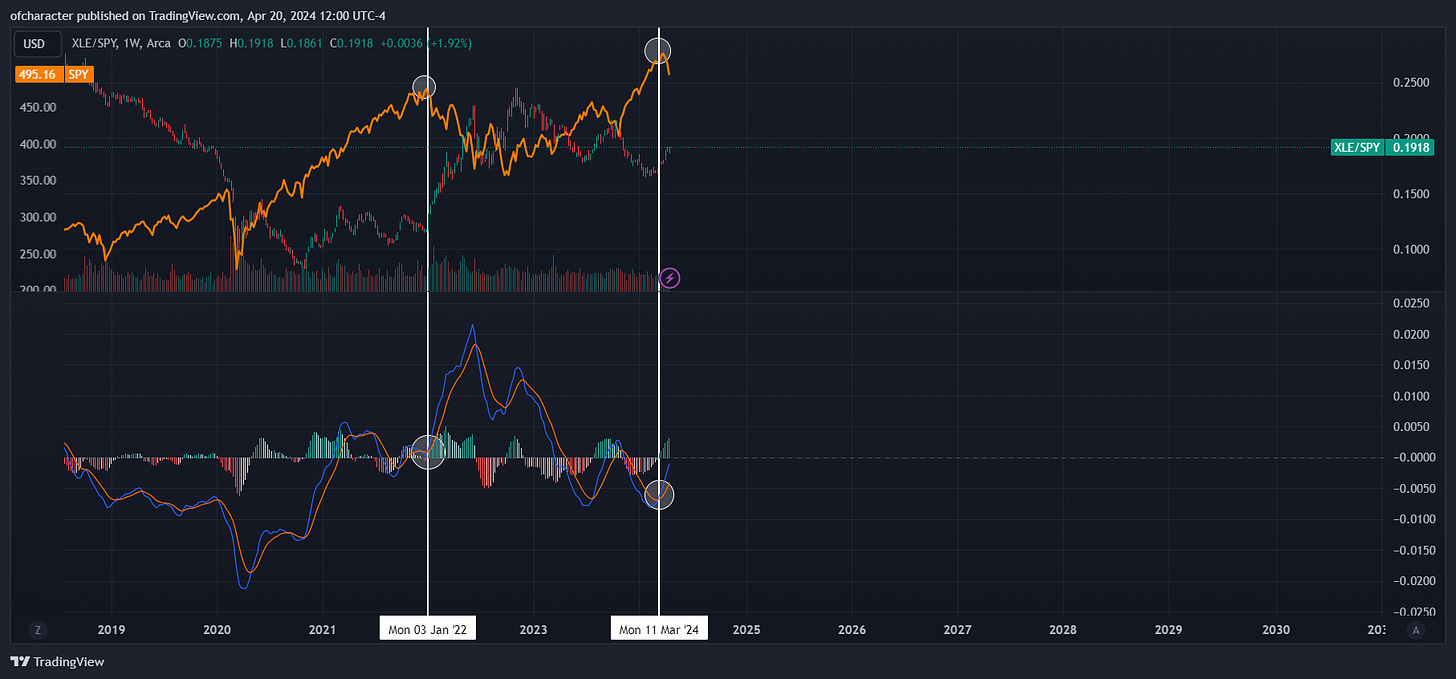Click the 2027 year label on time axis

[958, 630]
